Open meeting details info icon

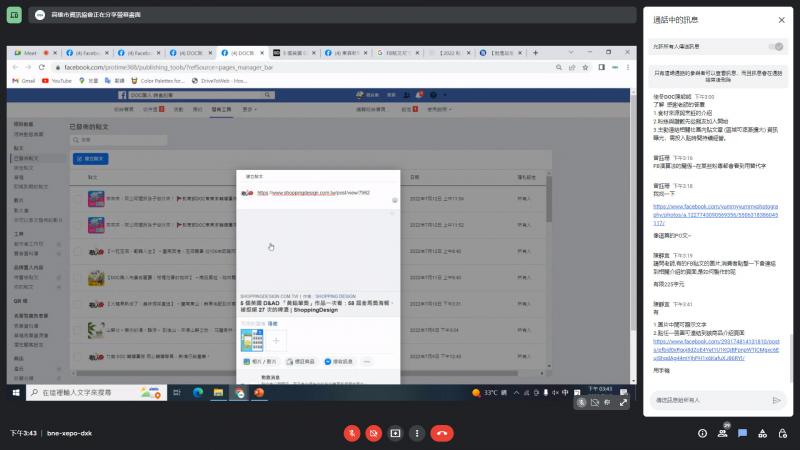[702, 433]
